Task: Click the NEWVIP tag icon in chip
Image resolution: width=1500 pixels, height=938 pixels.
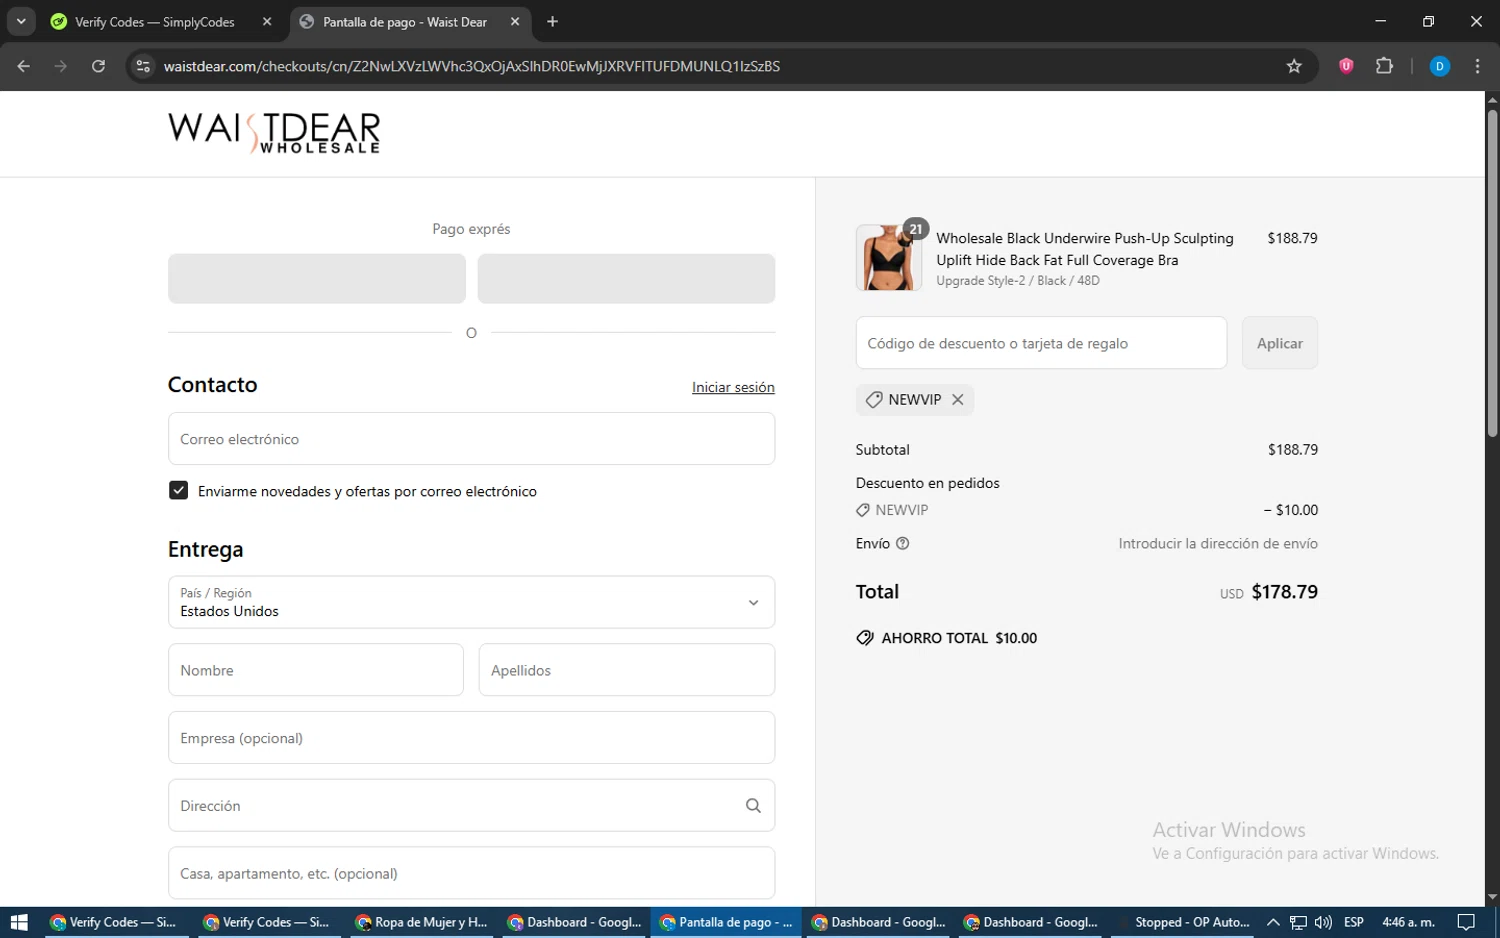Action: tap(874, 399)
